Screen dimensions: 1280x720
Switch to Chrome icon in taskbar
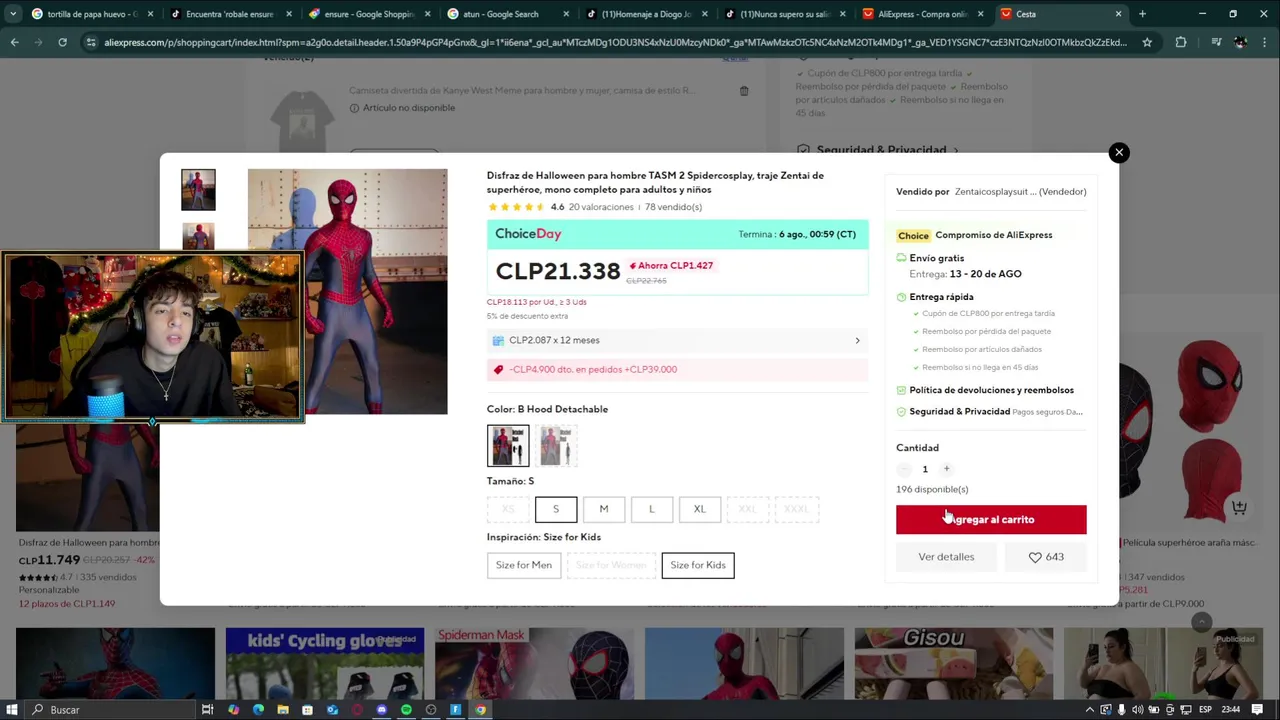480,710
